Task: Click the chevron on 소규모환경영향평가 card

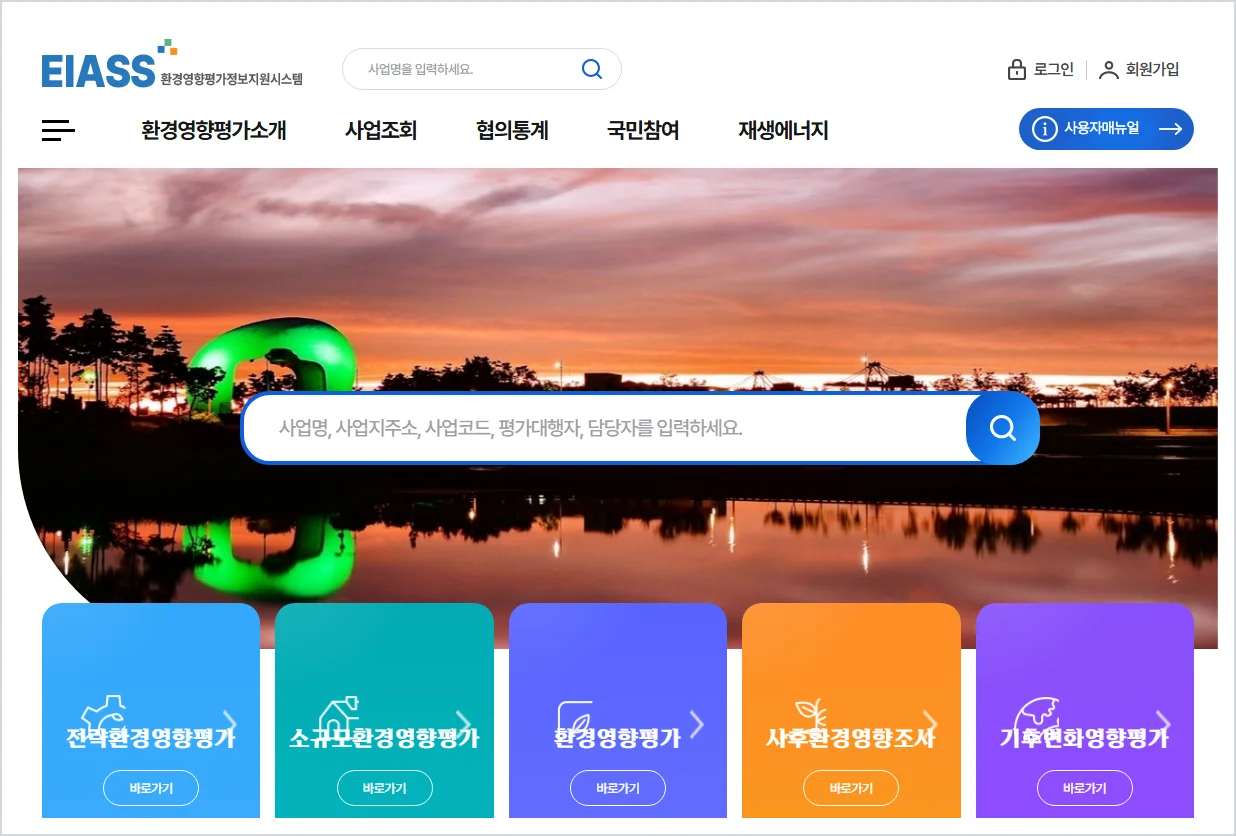Action: coord(464,724)
